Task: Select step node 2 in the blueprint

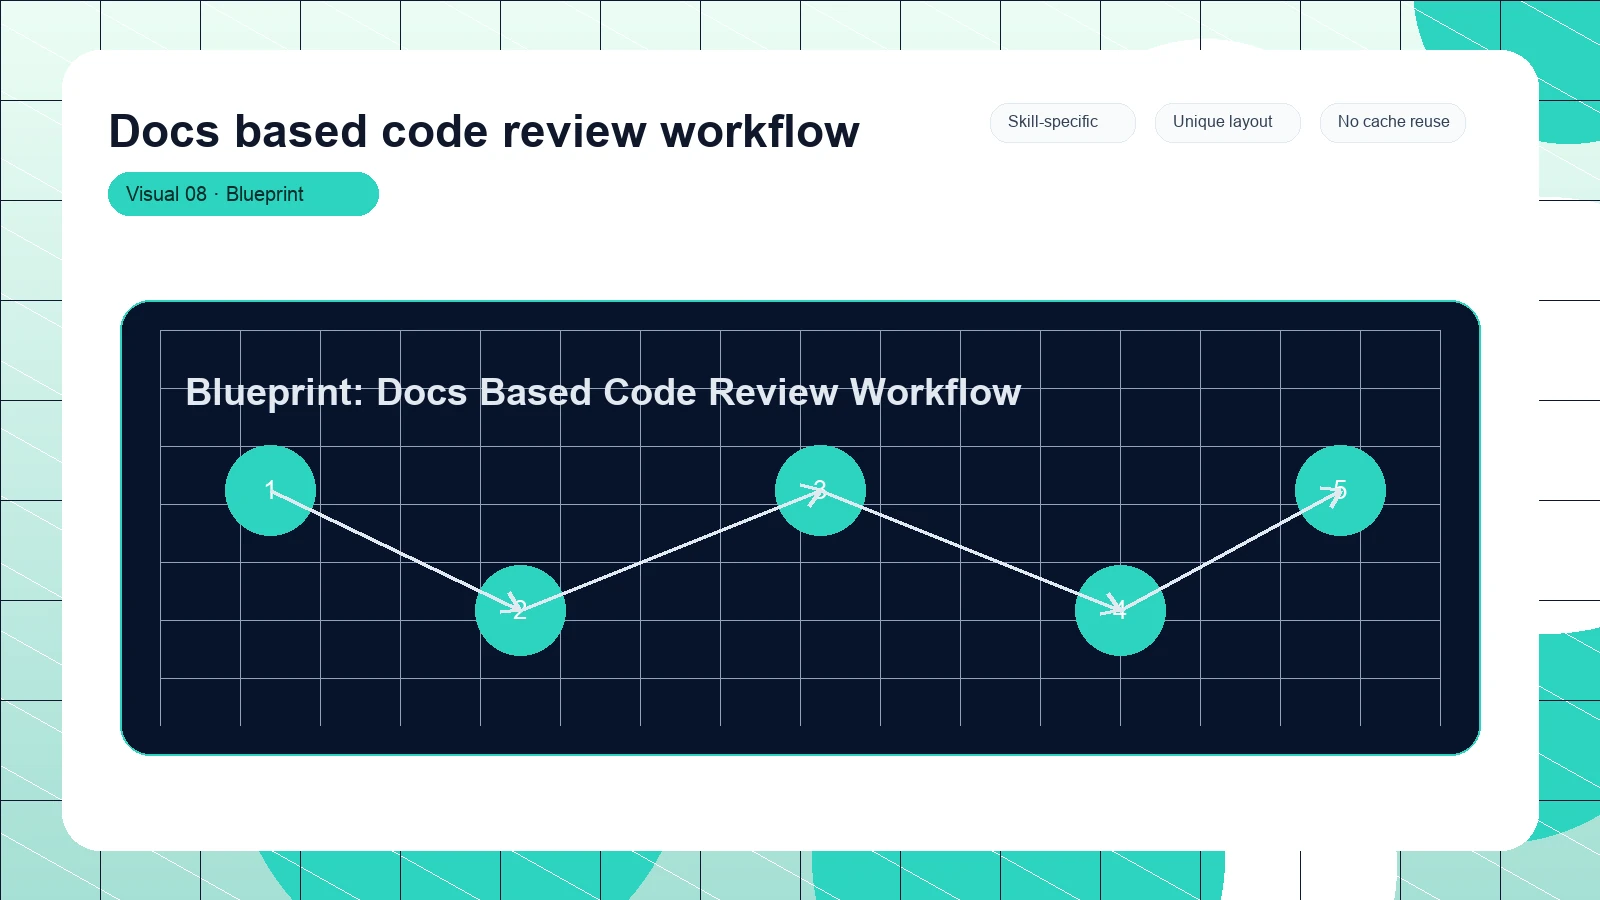Action: pos(520,610)
